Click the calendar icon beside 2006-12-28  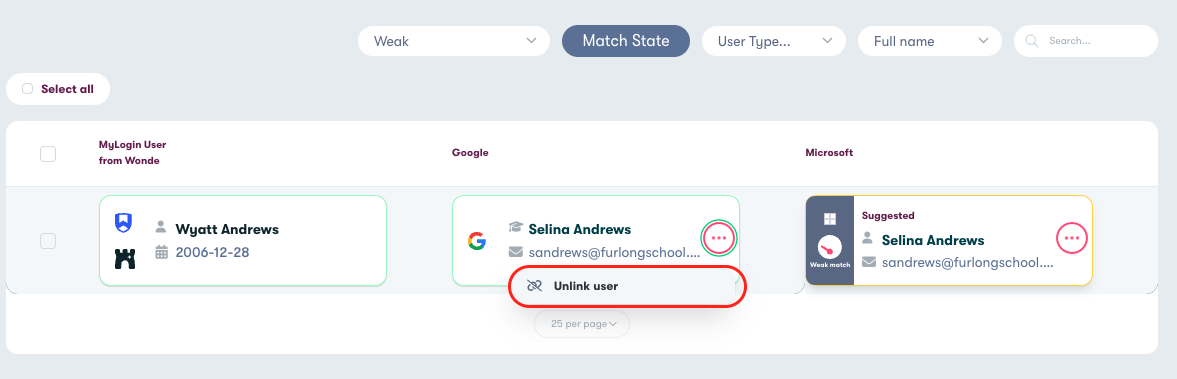(x=161, y=252)
